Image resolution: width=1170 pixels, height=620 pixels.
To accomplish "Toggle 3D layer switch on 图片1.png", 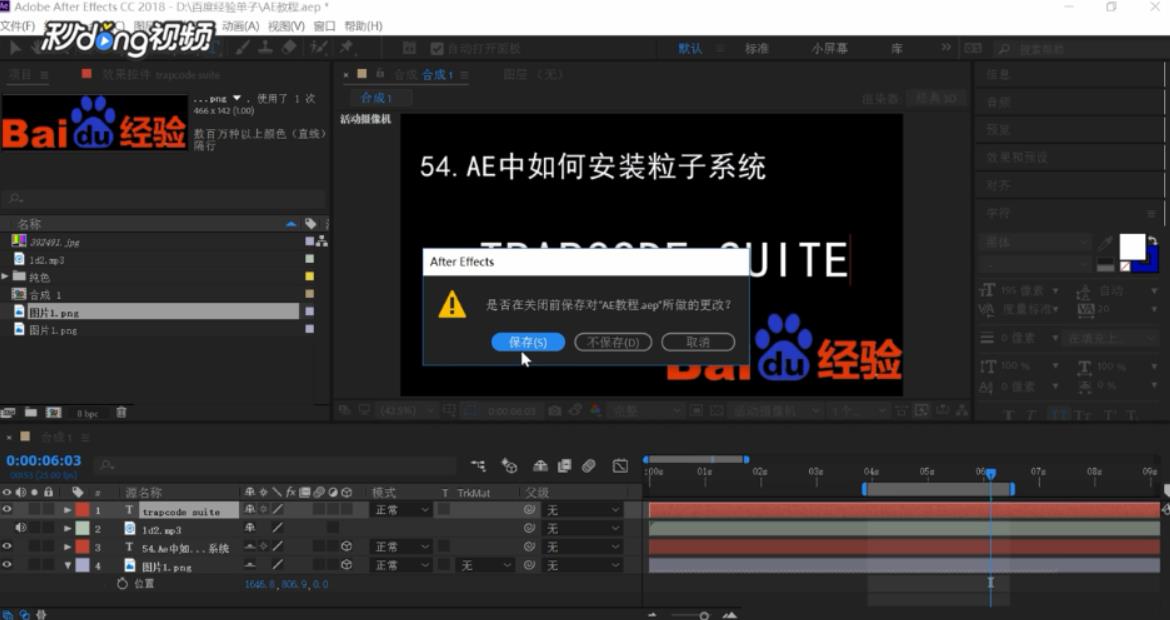I will (x=346, y=566).
